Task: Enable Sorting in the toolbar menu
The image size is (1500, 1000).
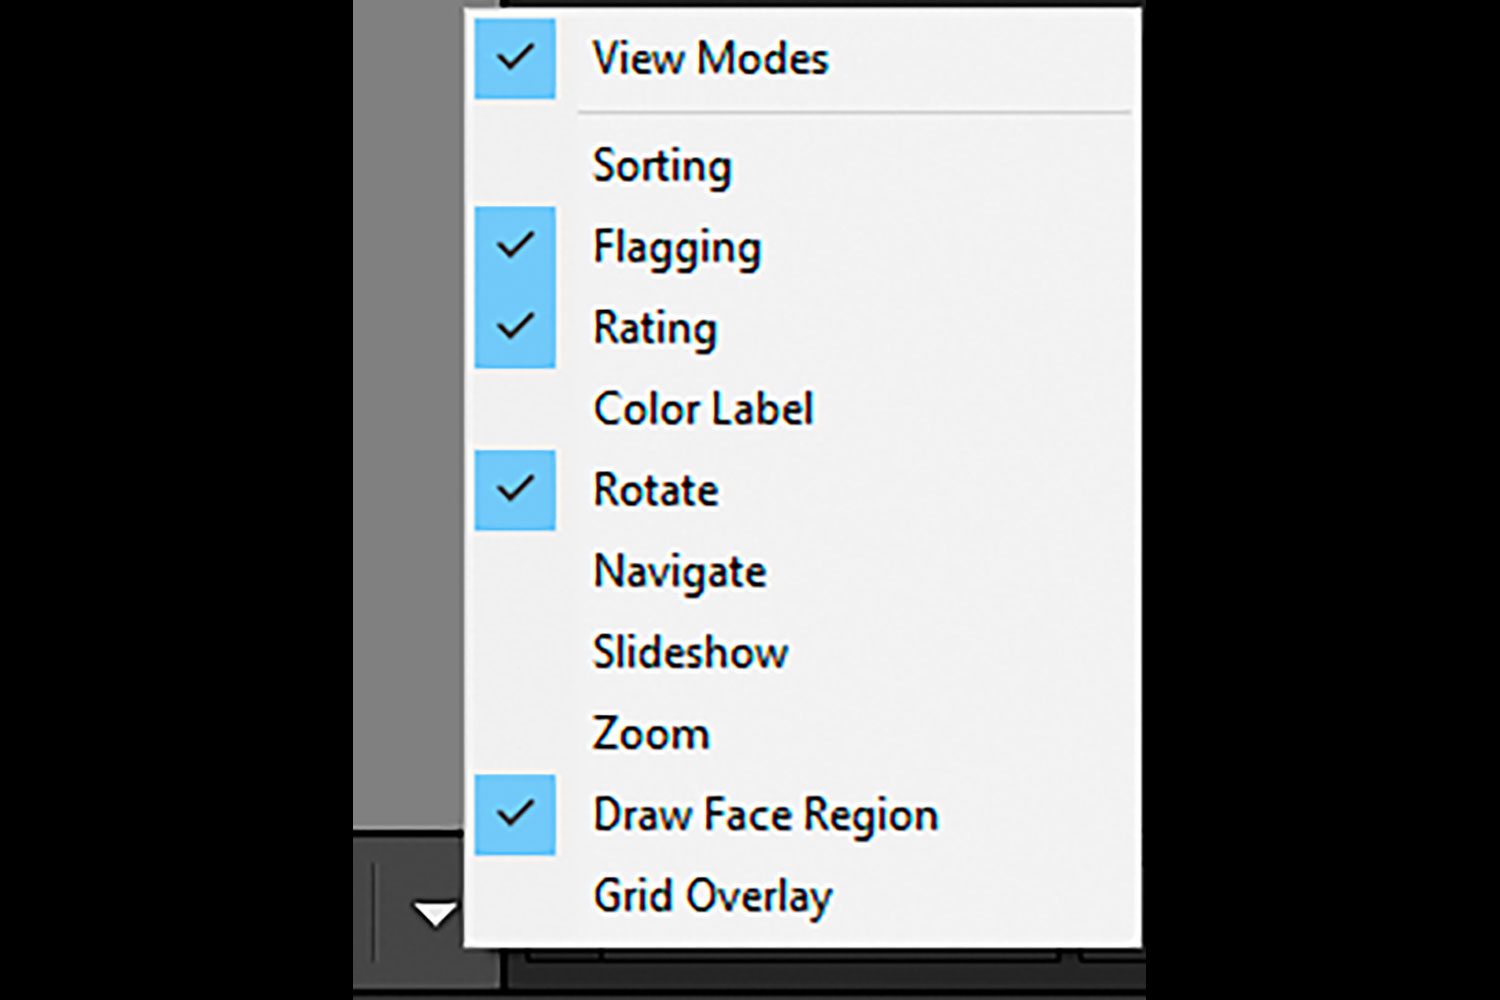Action: coord(662,166)
